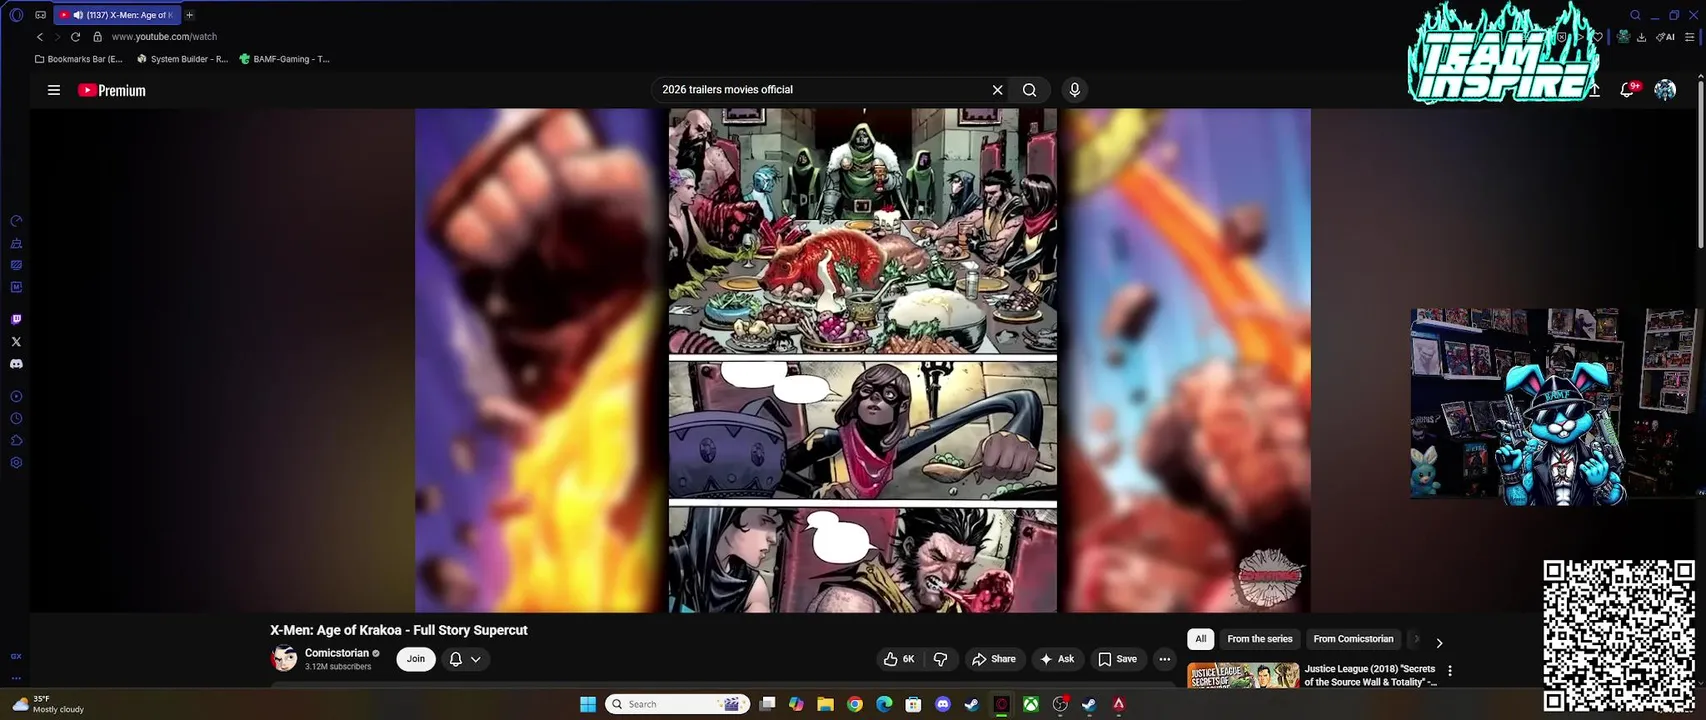Open Justice League suggested video thumbnail
Viewport: 1706px width, 720px height.
(1243, 675)
